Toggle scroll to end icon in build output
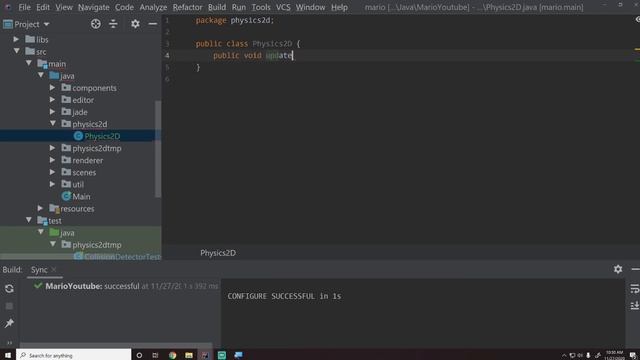Image resolution: width=640 pixels, height=360 pixels. coord(634,305)
